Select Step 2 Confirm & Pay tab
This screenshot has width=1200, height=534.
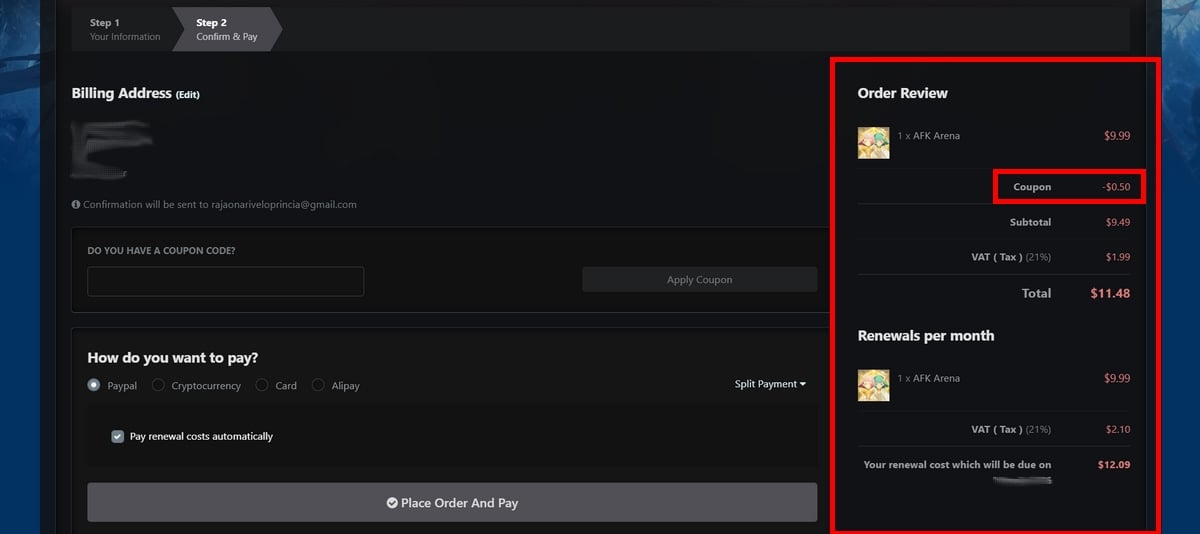point(226,29)
